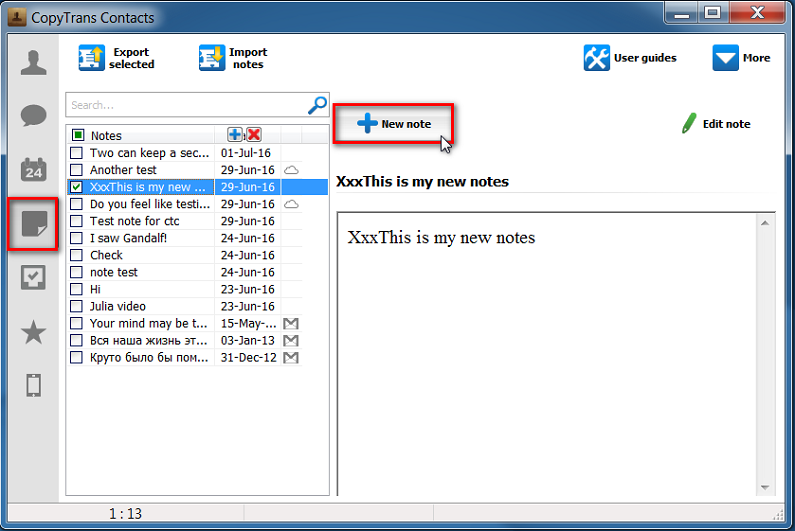Close the CopyTrans Contacts window

pyautogui.click(x=757, y=13)
